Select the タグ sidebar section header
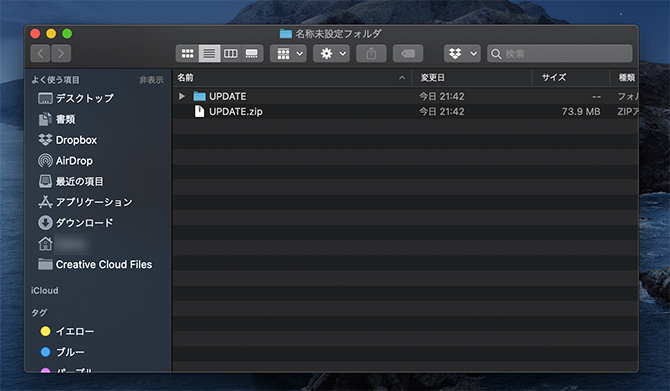This screenshot has width=670, height=391. coord(39,312)
